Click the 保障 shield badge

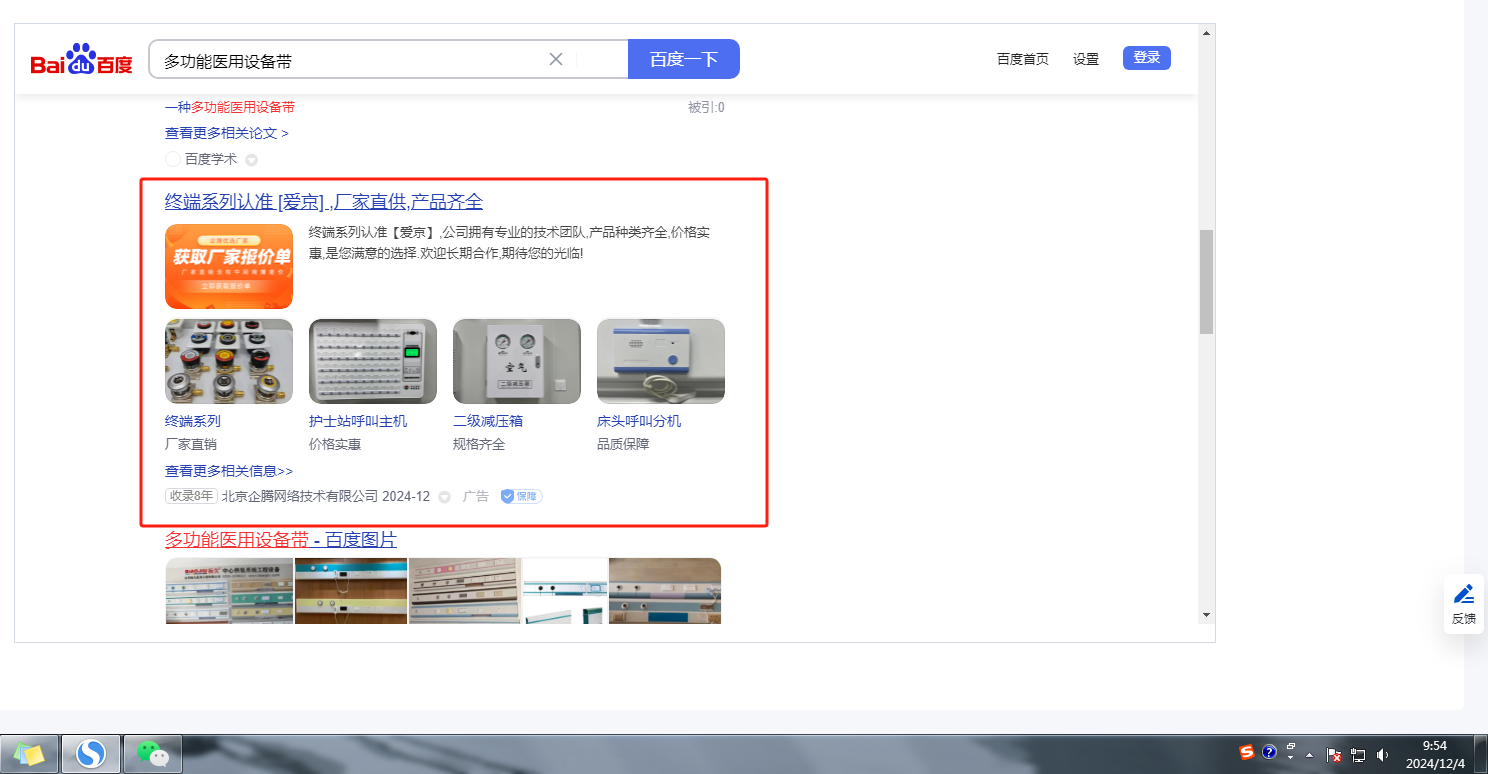pos(521,496)
